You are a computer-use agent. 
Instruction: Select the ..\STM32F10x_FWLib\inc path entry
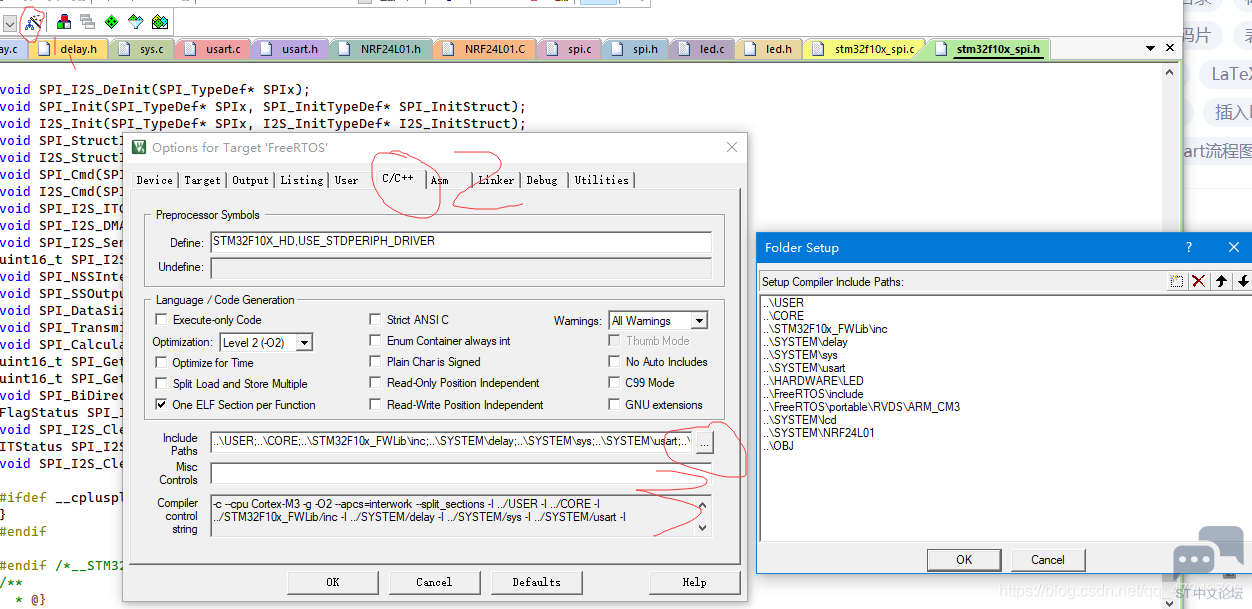tap(825, 328)
